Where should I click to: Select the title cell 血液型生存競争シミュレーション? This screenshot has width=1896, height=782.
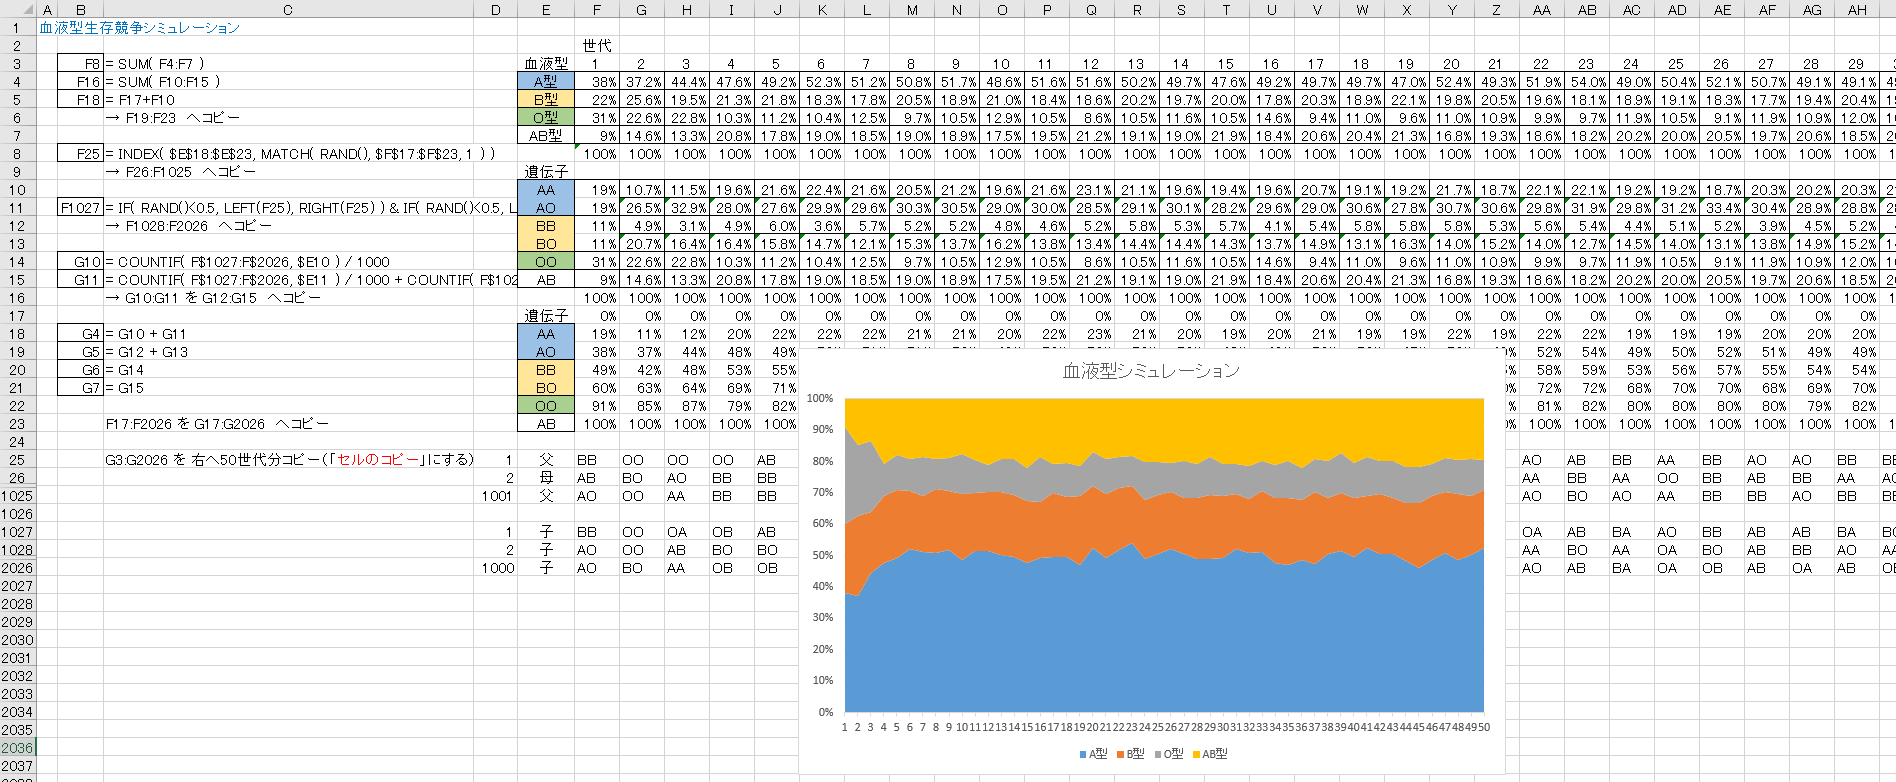point(139,28)
